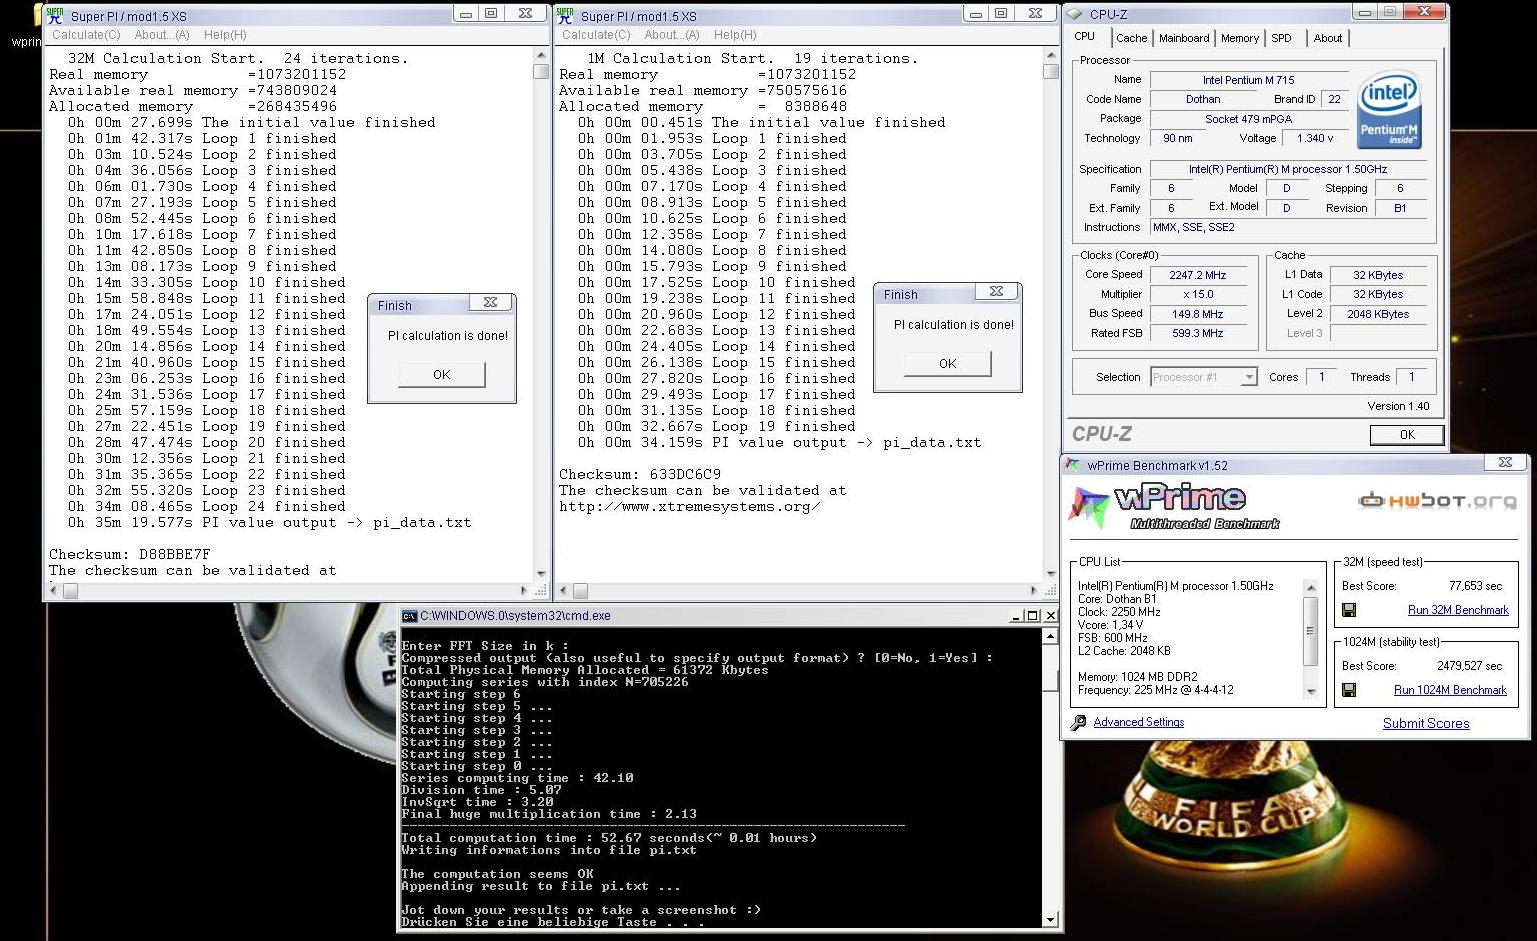Image resolution: width=1537 pixels, height=941 pixels.
Task: Close the Finish dialog in the 32M Super PI window
Action: (x=490, y=302)
